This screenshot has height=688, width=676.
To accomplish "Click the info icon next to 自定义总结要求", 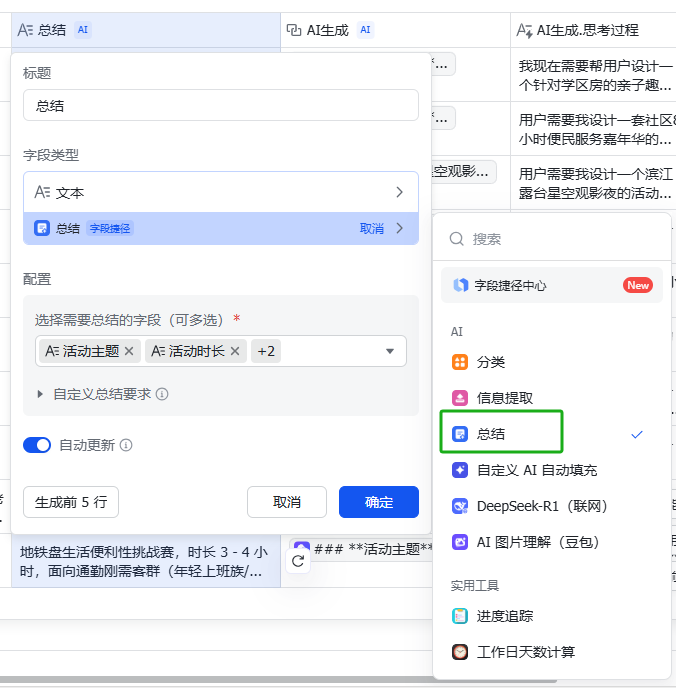I will pos(162,394).
